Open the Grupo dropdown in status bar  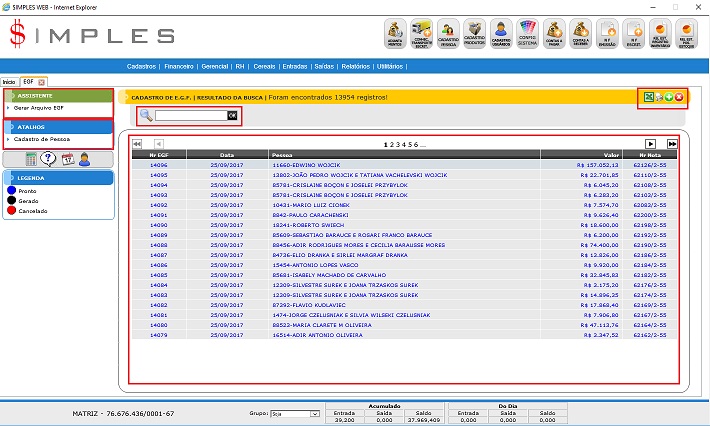point(299,412)
